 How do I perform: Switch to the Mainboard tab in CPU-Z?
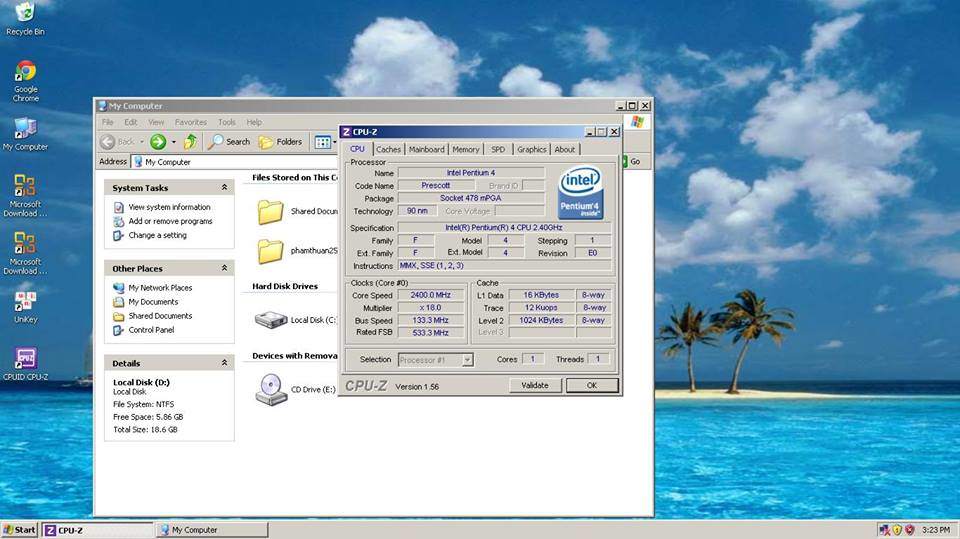426,150
